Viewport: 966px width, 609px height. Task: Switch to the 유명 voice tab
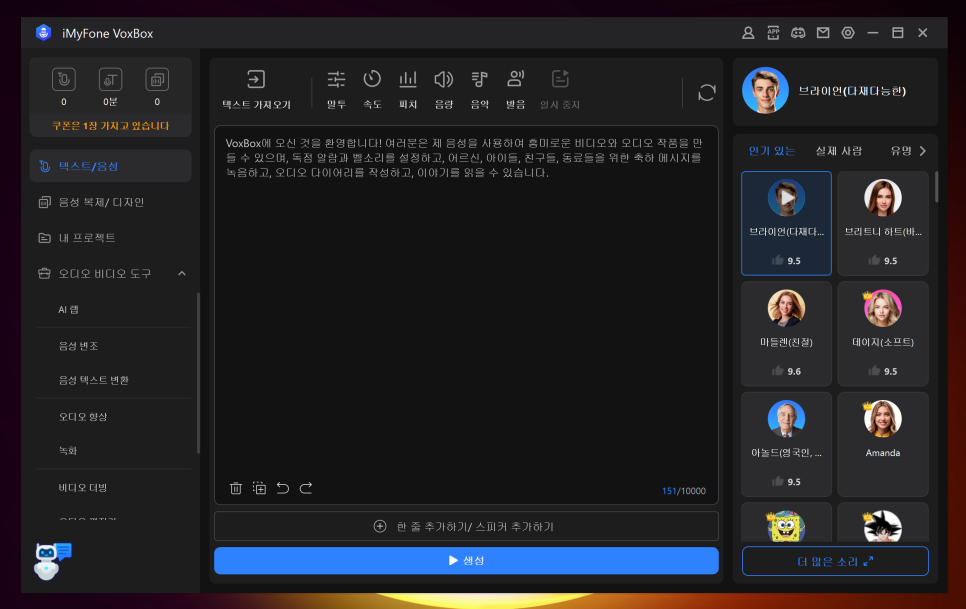[901, 151]
